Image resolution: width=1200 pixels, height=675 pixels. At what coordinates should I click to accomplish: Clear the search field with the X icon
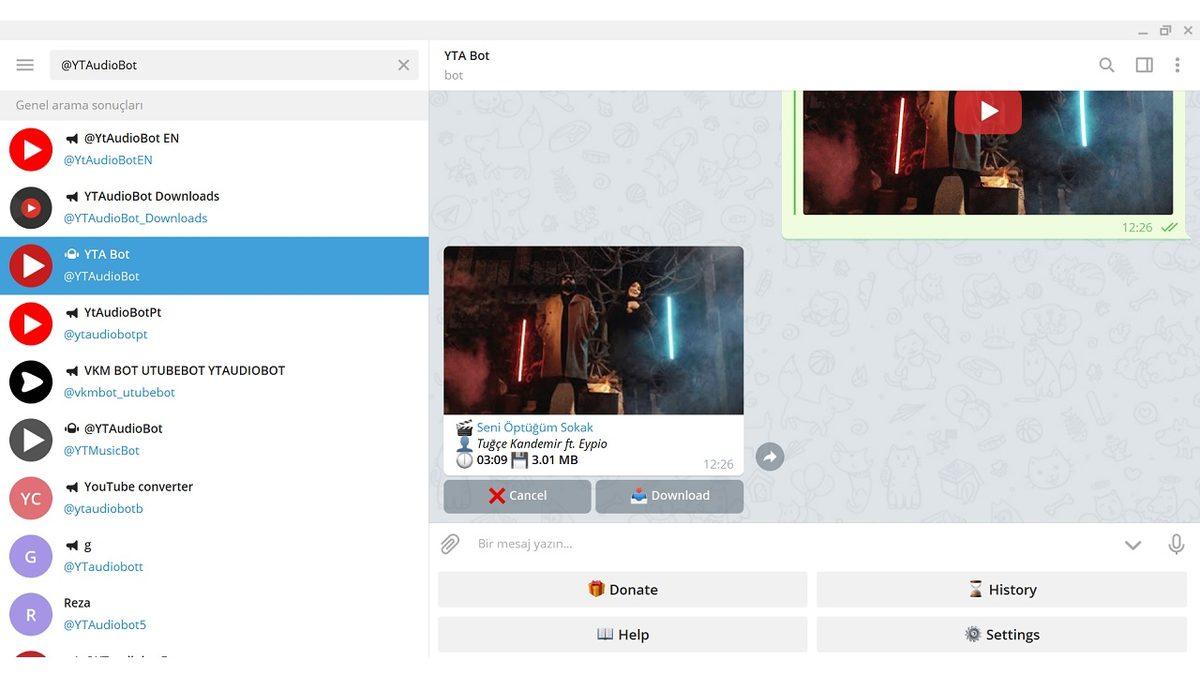click(x=403, y=64)
